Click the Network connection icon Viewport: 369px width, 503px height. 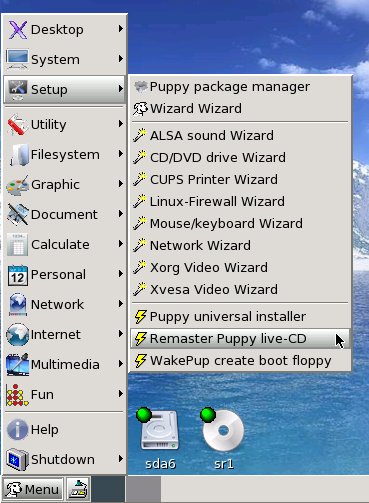click(x=18, y=304)
